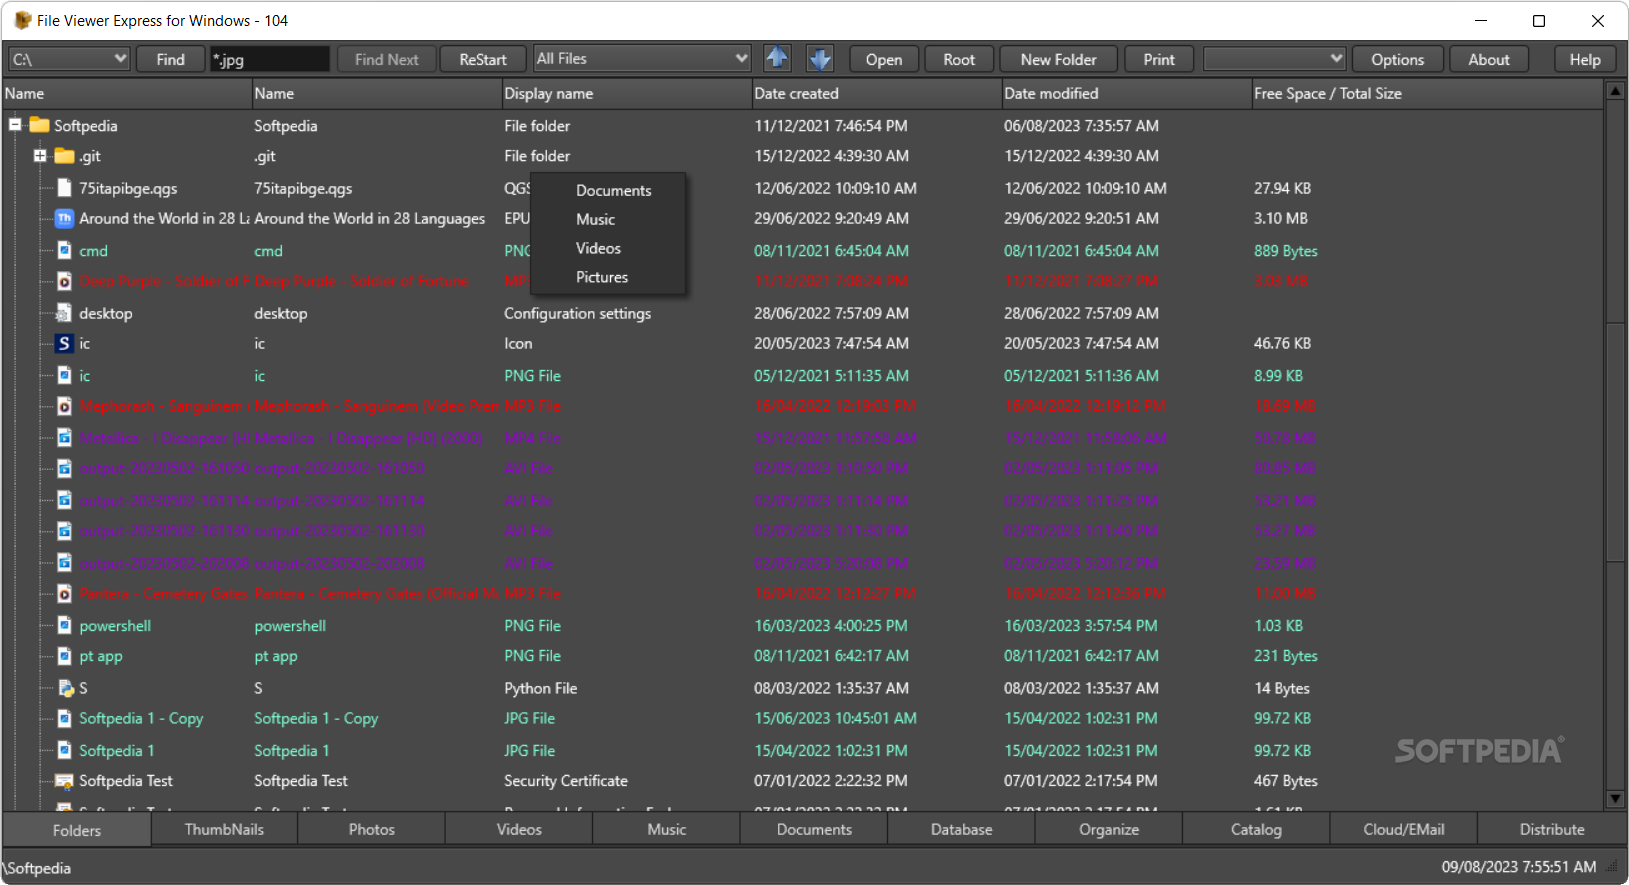1629x885 pixels.
Task: Click the Help button
Action: pos(1584,59)
